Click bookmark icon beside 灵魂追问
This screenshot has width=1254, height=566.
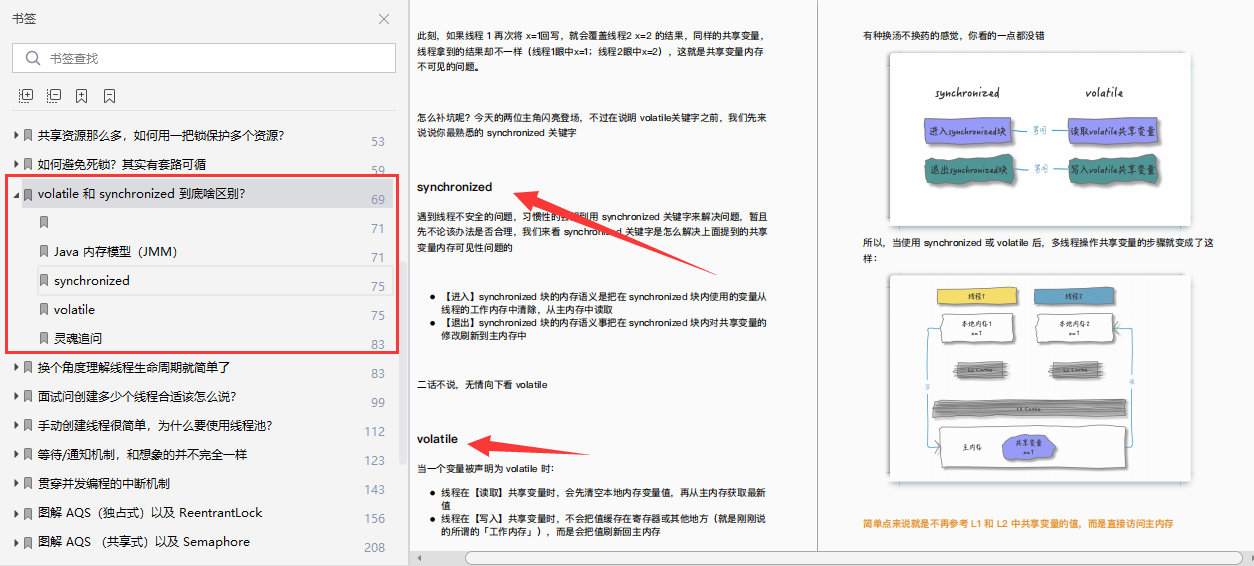(x=44, y=339)
